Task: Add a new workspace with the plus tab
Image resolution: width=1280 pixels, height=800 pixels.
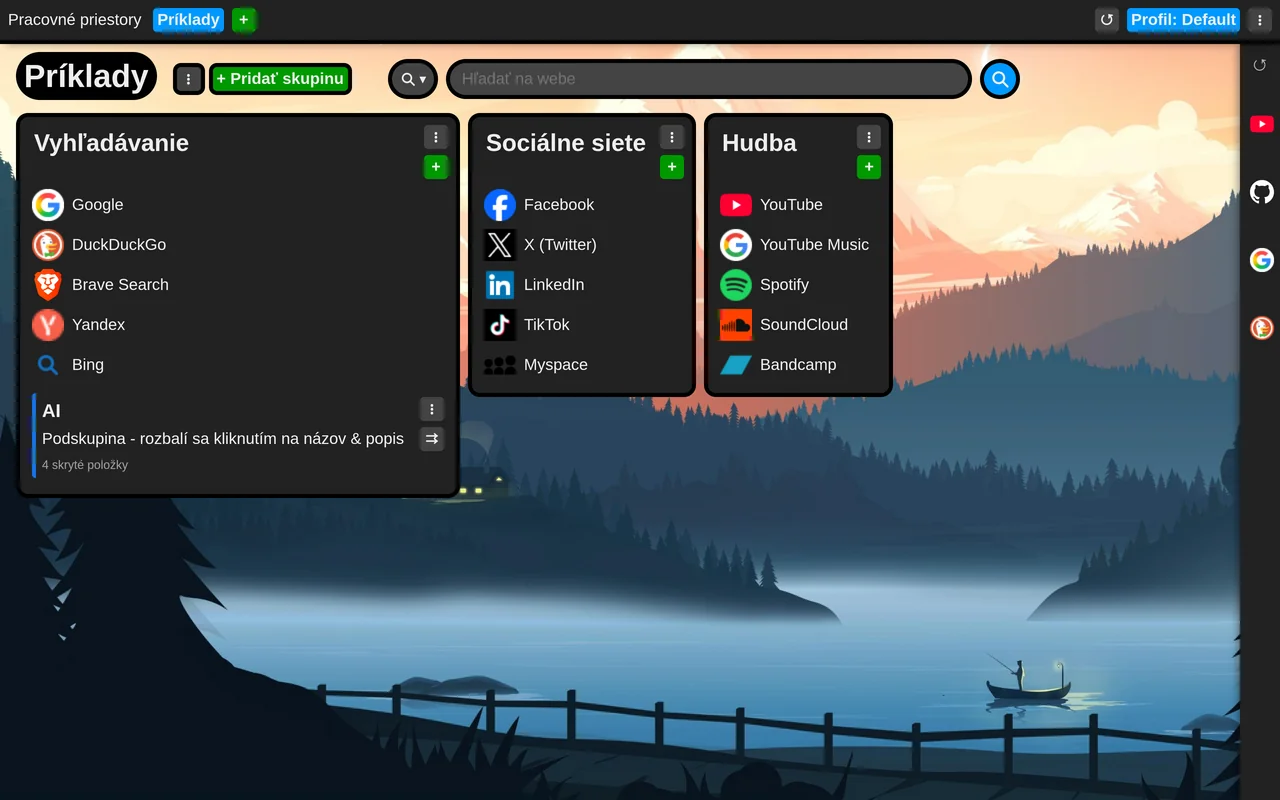Action: click(x=244, y=20)
